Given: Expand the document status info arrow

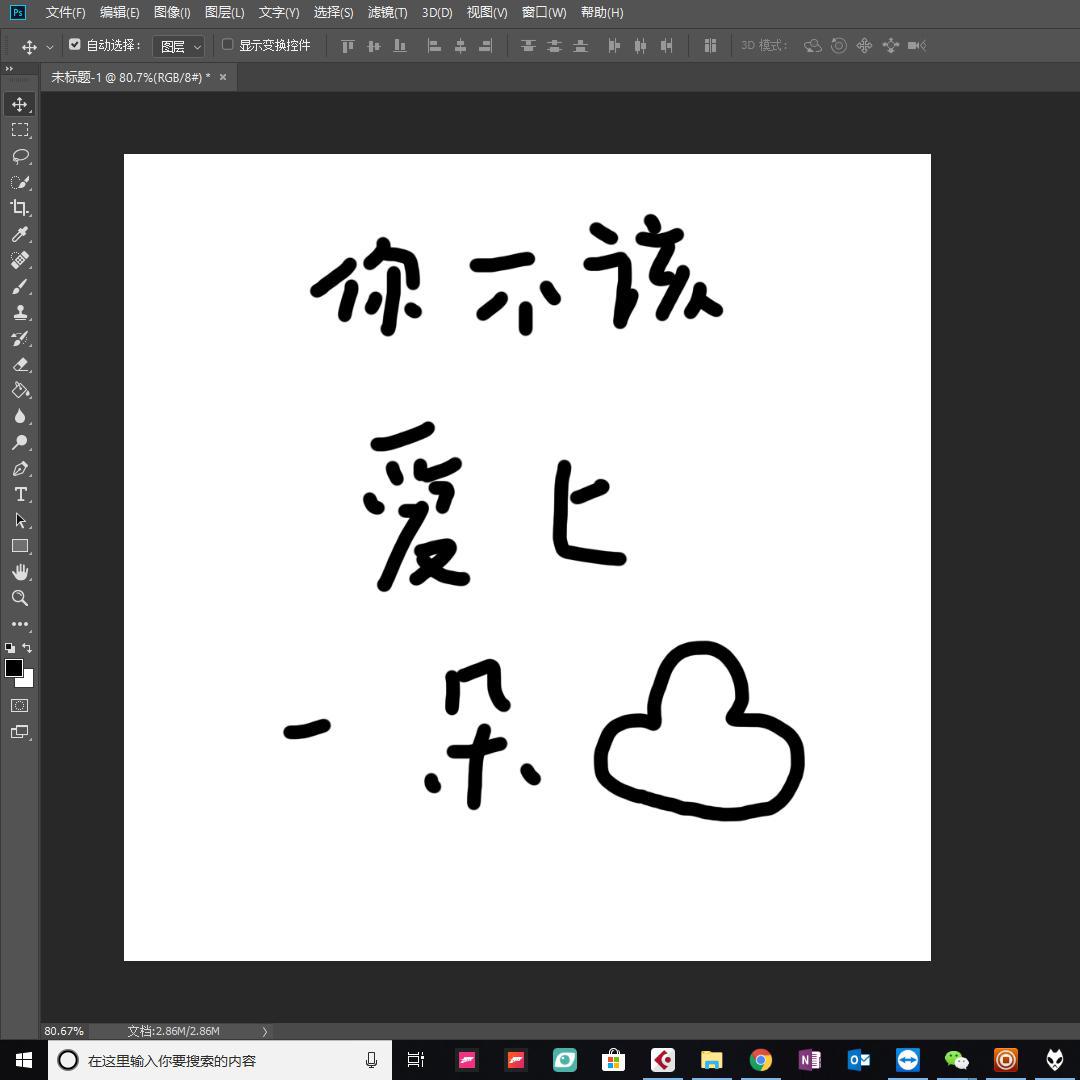Looking at the screenshot, I should click(264, 1031).
